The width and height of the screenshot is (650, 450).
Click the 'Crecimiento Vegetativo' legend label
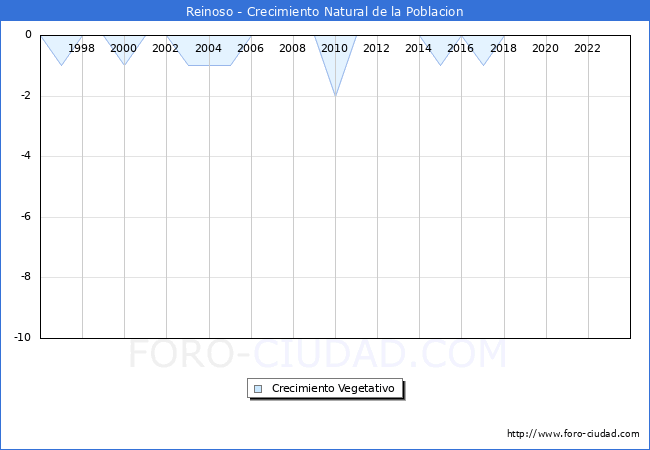(x=333, y=388)
